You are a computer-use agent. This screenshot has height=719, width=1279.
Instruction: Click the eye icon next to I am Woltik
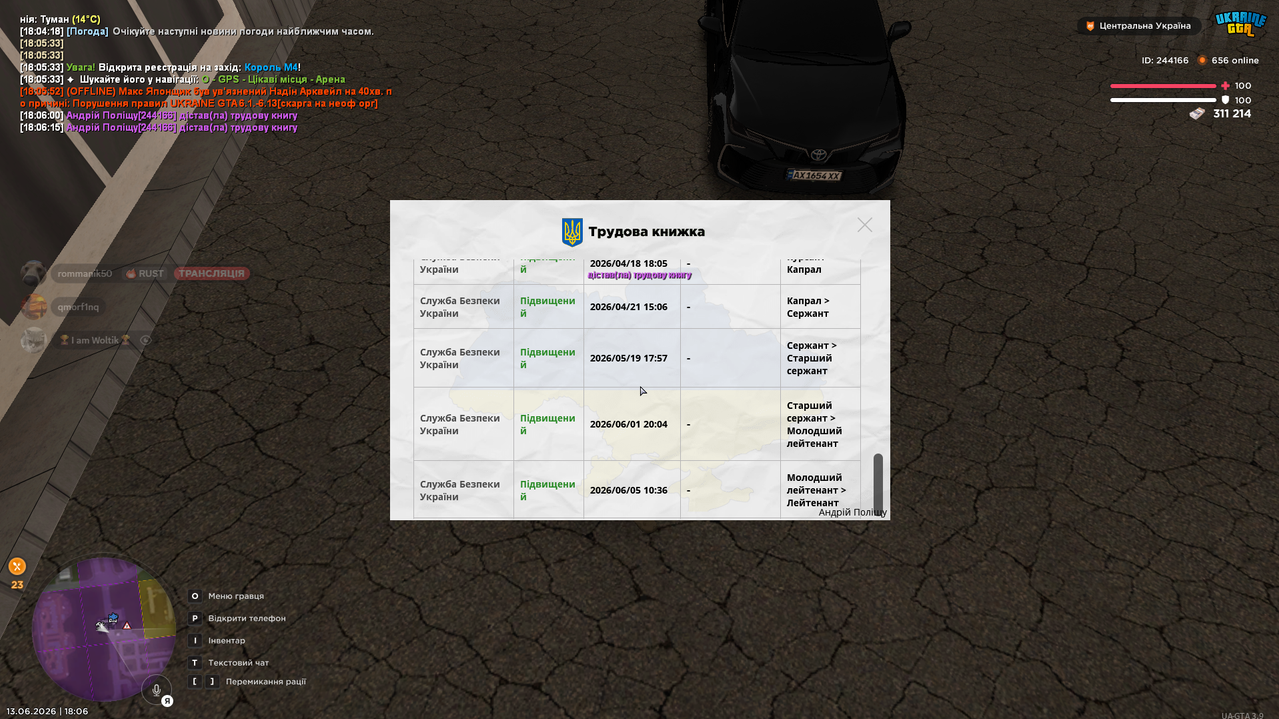point(145,340)
